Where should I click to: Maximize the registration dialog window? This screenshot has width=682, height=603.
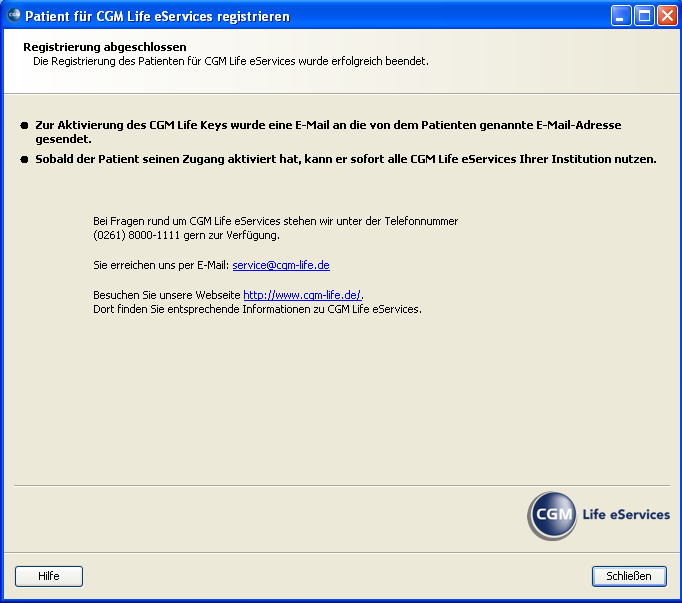click(x=644, y=16)
